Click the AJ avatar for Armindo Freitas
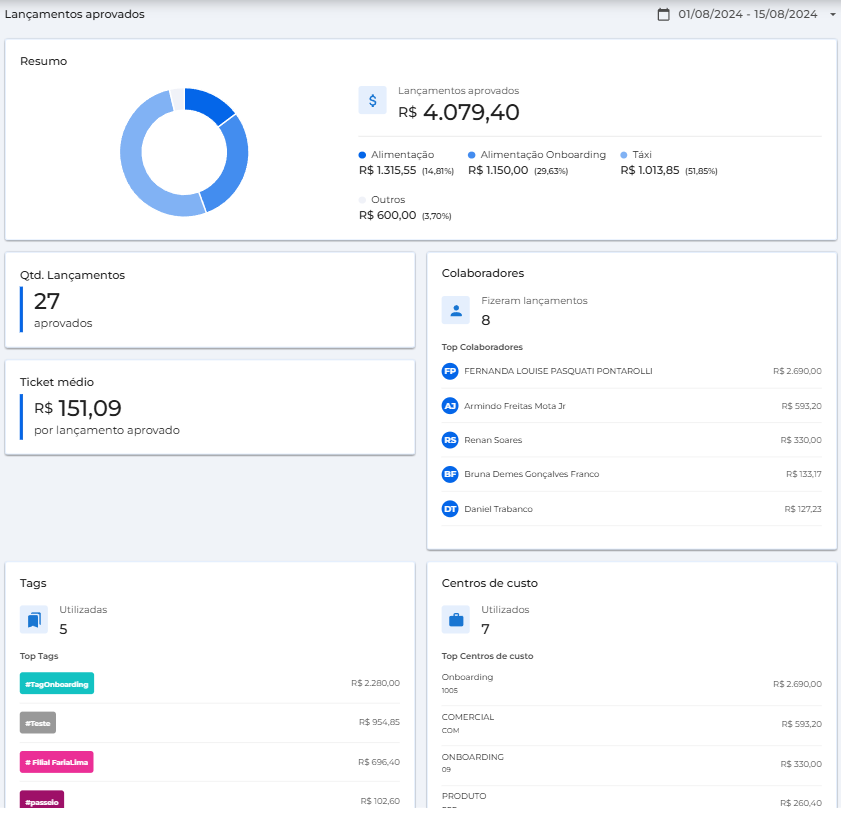 coord(450,406)
